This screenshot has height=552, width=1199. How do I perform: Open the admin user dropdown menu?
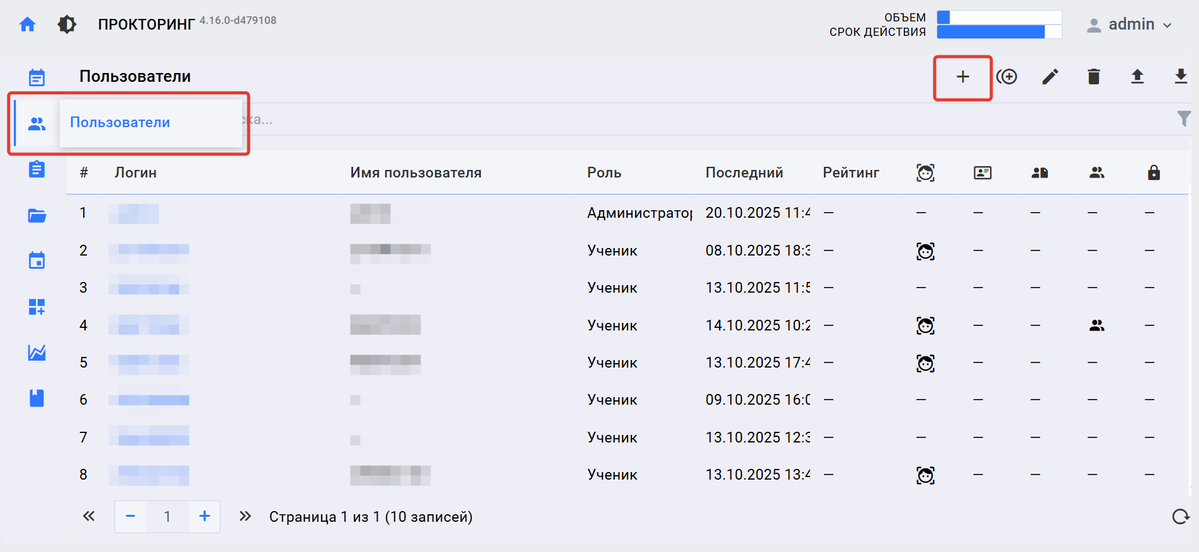click(1129, 25)
